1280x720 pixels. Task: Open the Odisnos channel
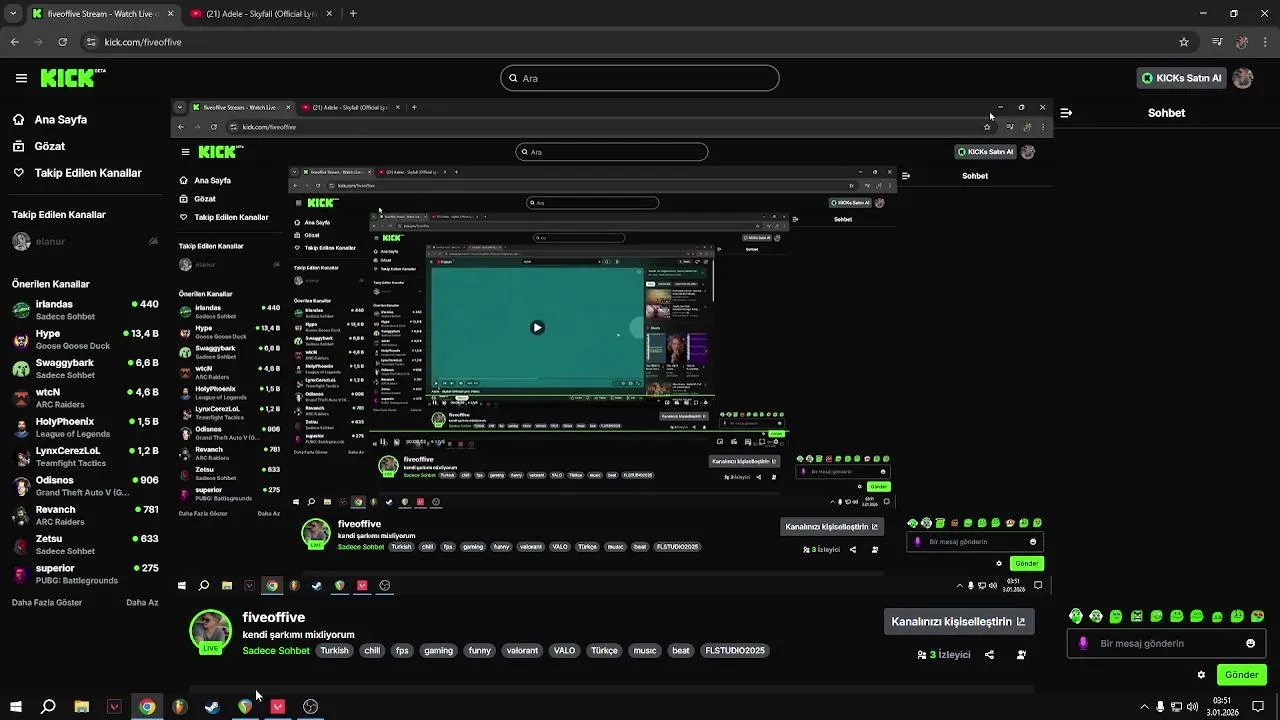(85, 486)
